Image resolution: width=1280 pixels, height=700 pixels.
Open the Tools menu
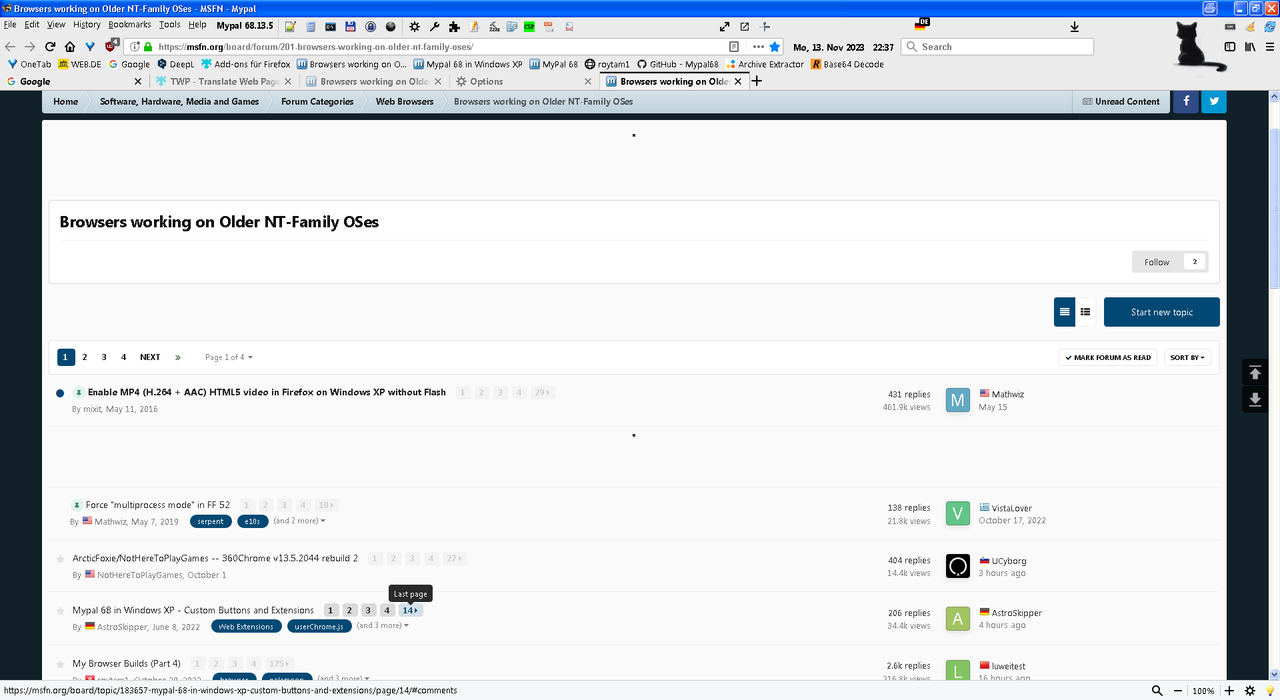169,24
